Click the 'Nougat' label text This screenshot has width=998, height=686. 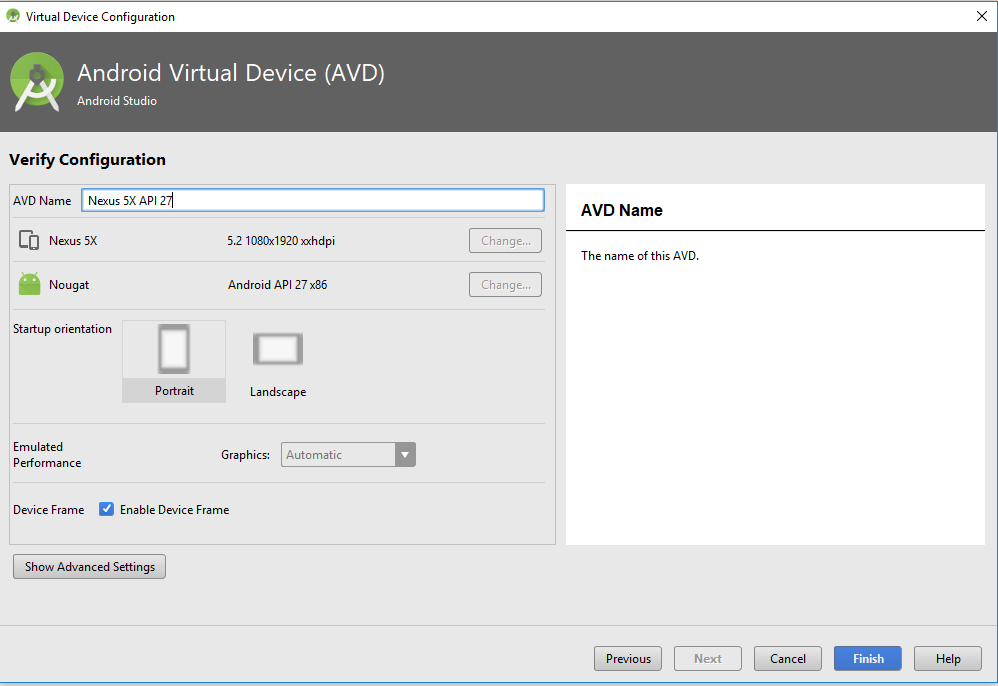(x=69, y=284)
